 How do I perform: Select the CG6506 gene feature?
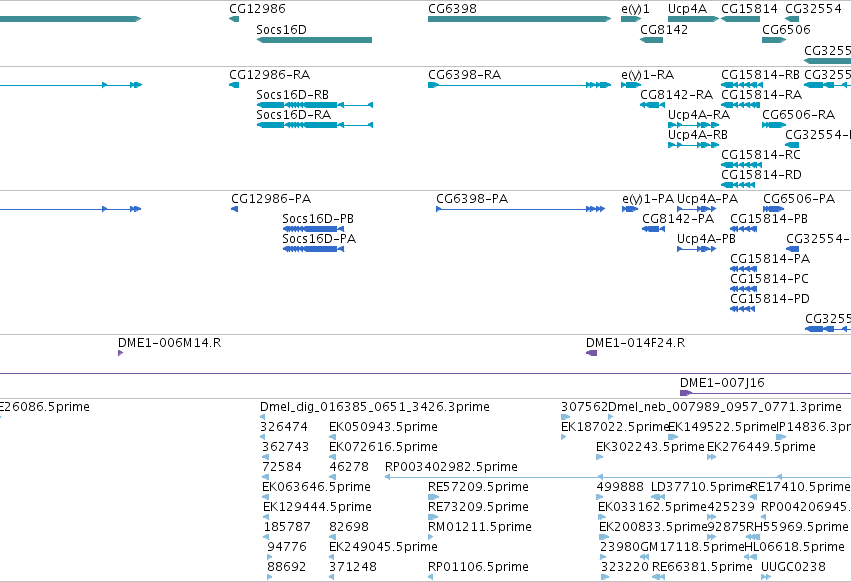pyautogui.click(x=774, y=40)
